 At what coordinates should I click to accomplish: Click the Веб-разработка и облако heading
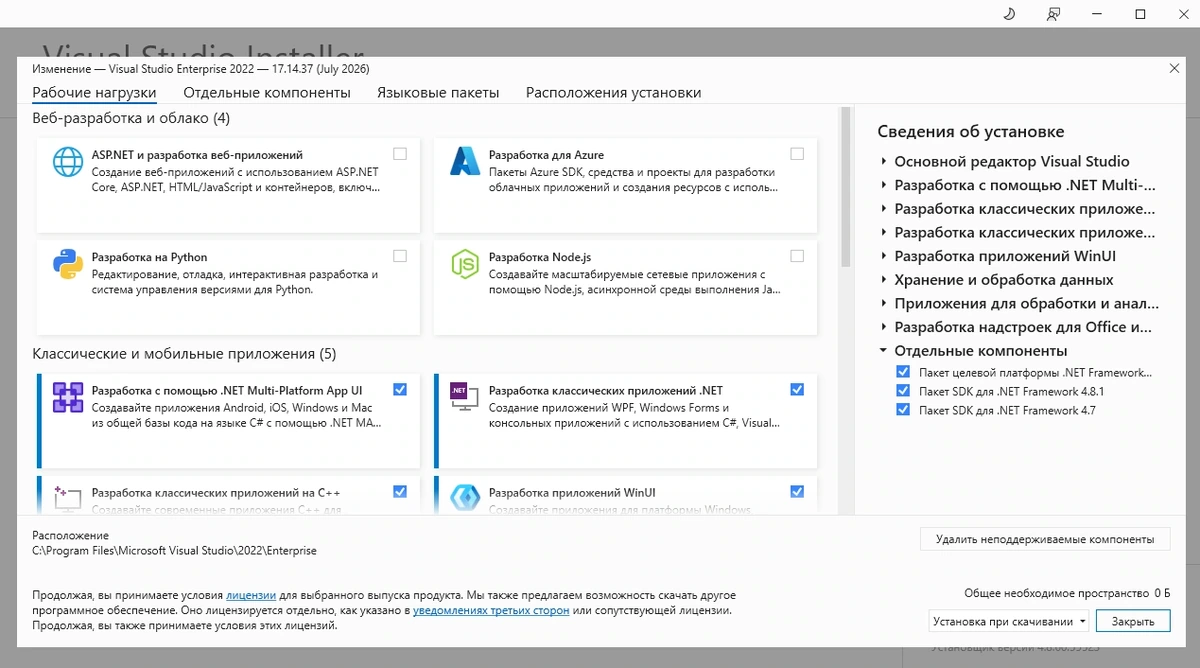[131, 118]
